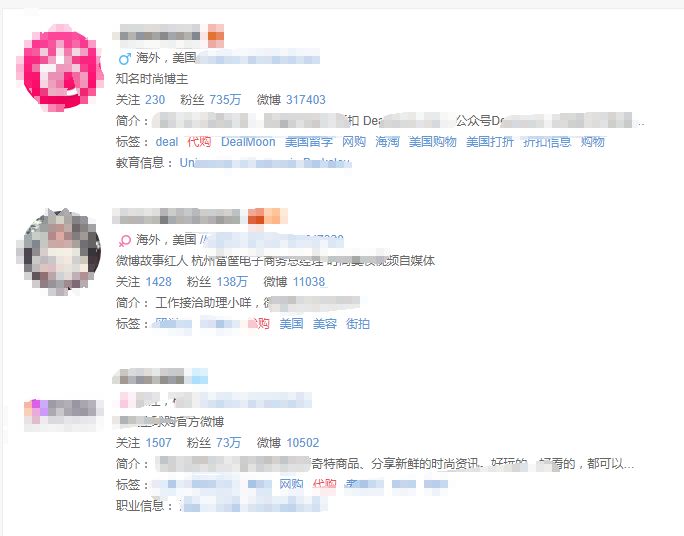Open the 317403 weibo count

click(x=306, y=100)
